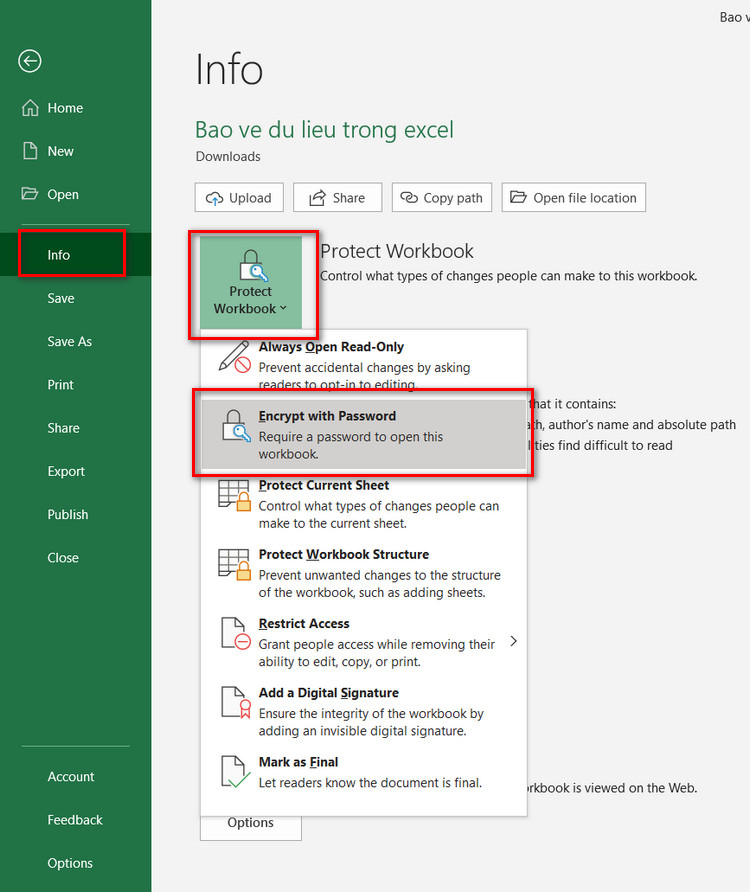Select Always Open Read-Only menu entry
Image resolution: width=750 pixels, height=892 pixels.
pos(364,364)
